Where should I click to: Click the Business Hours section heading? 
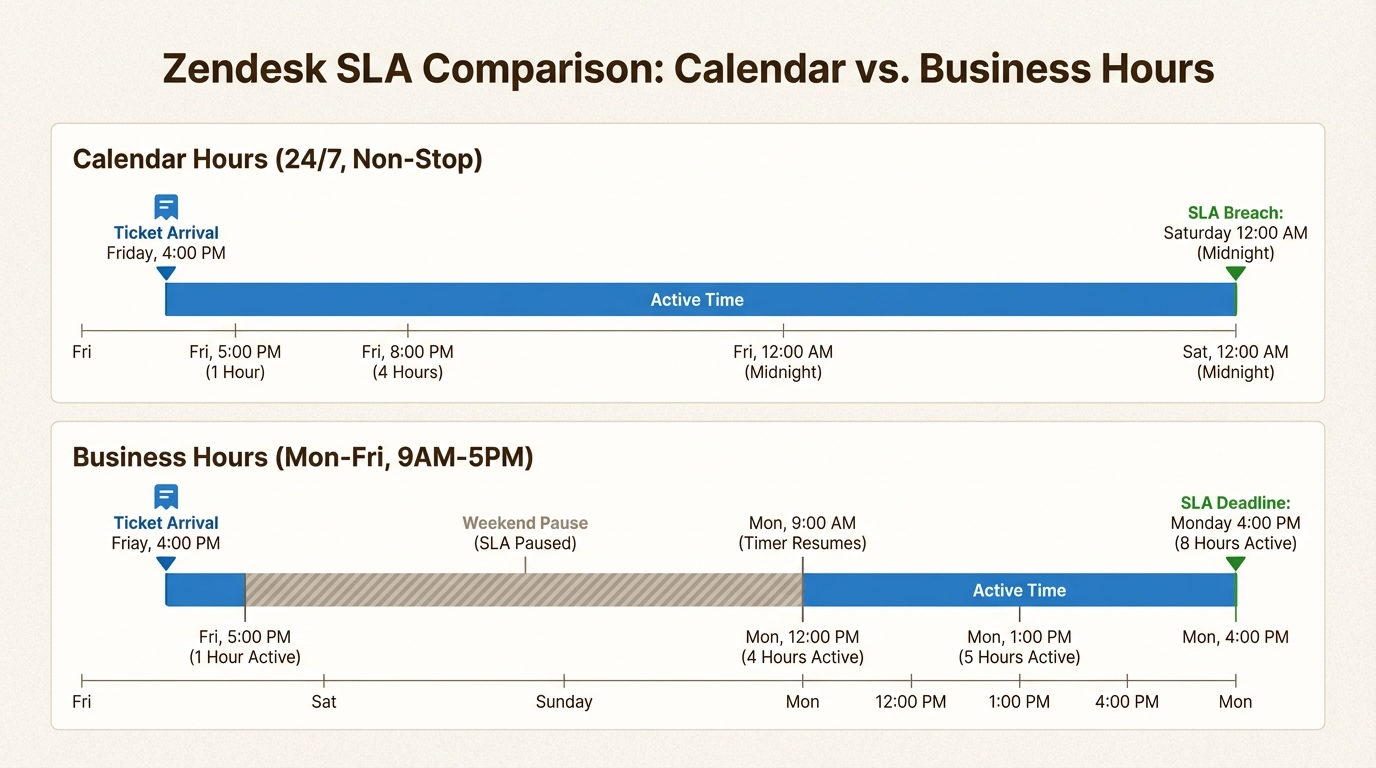[303, 457]
